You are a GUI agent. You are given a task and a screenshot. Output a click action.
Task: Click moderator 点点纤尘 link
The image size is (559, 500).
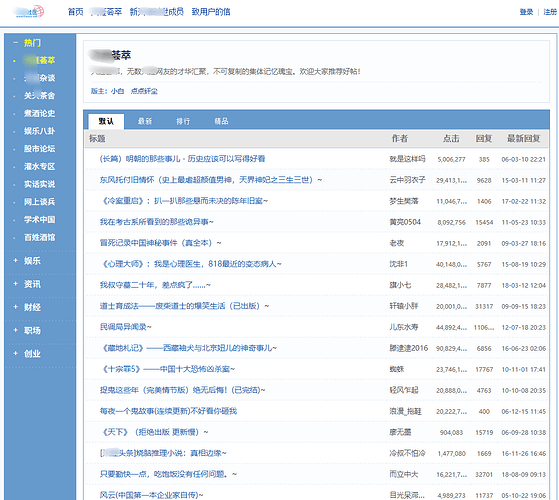coord(144,91)
